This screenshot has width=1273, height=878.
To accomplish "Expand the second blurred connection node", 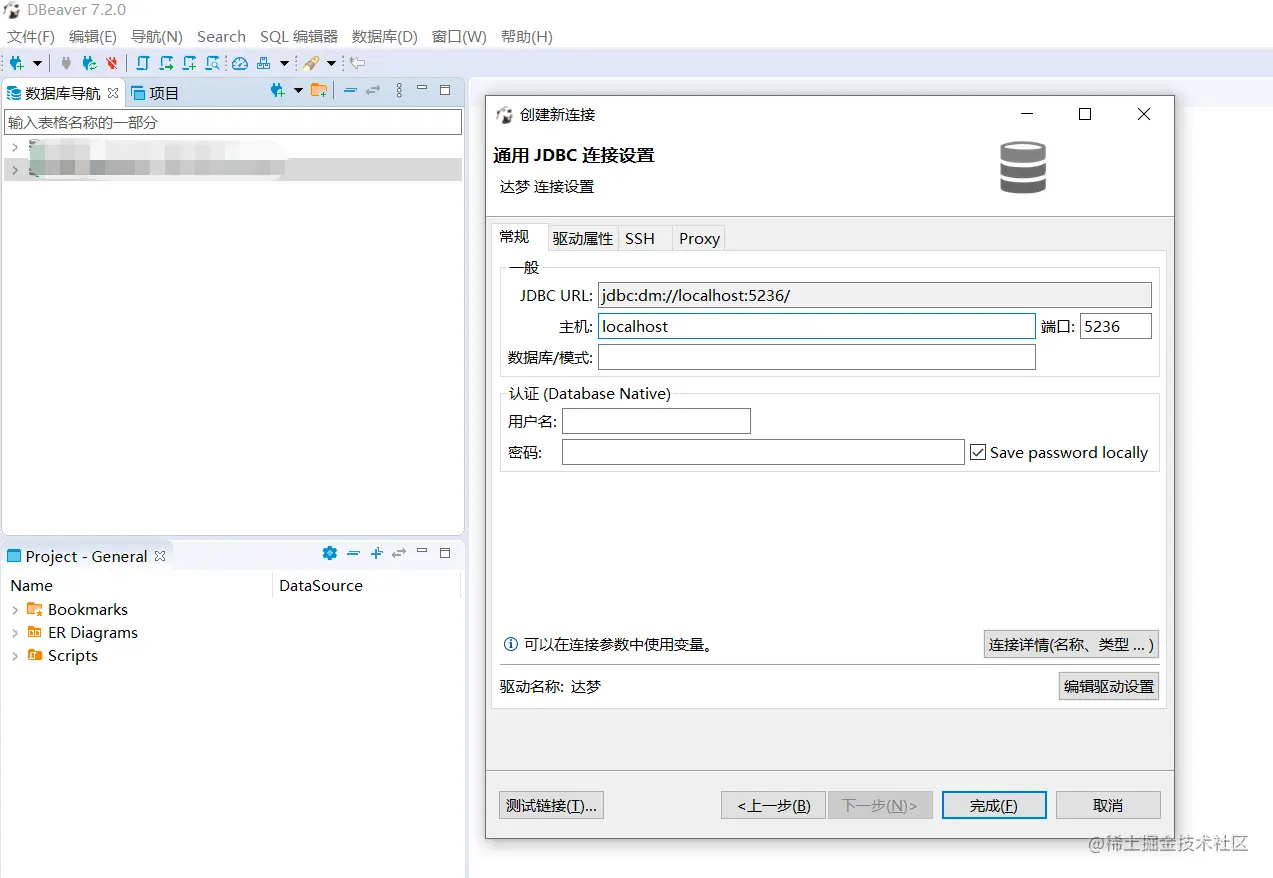I will 14,170.
